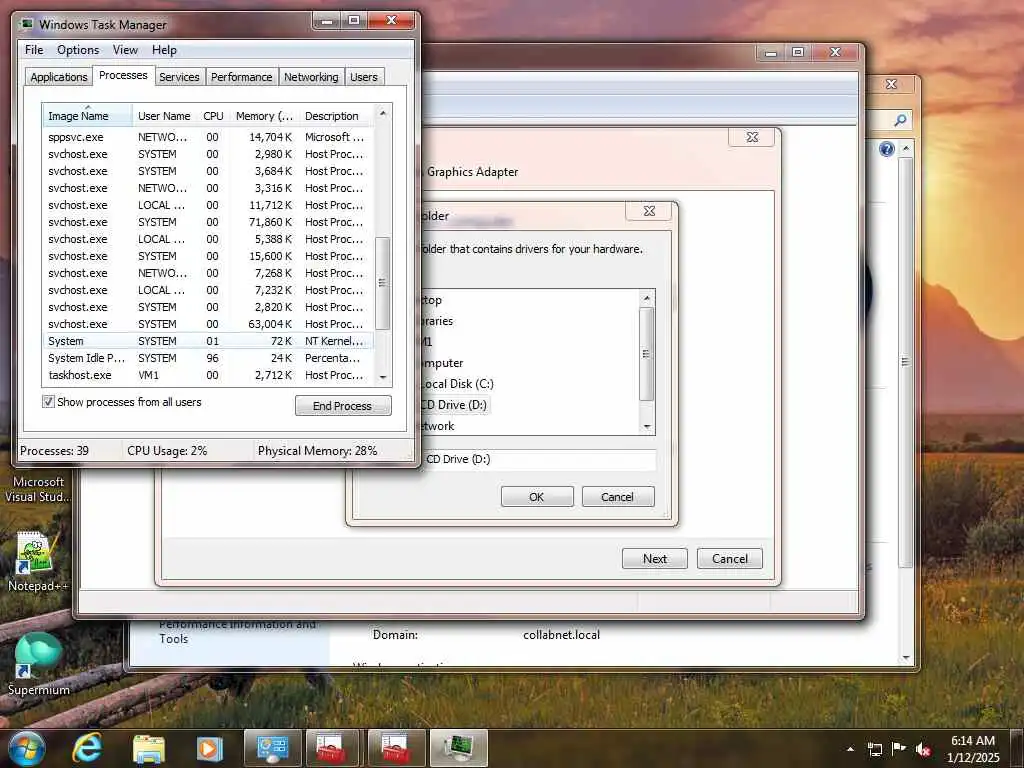
Task: Select Libraries in folder tree
Action: pyautogui.click(x=436, y=321)
